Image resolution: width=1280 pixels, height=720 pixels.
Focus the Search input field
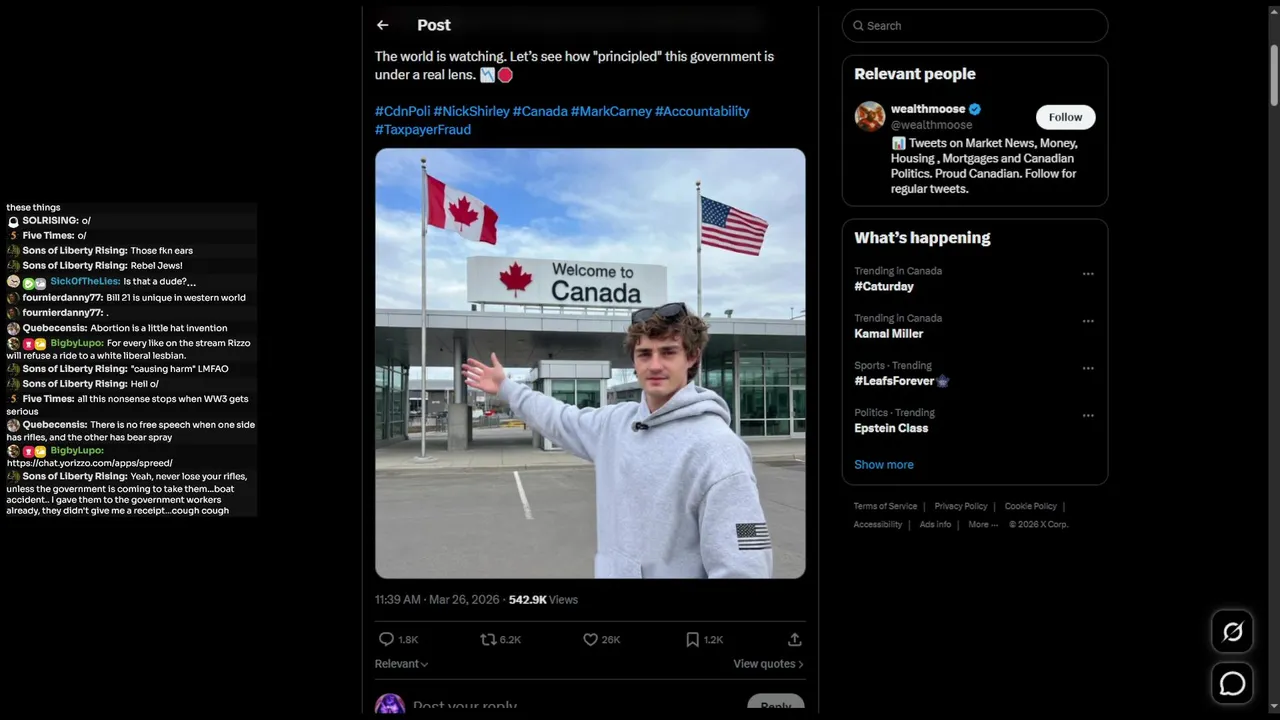975,26
